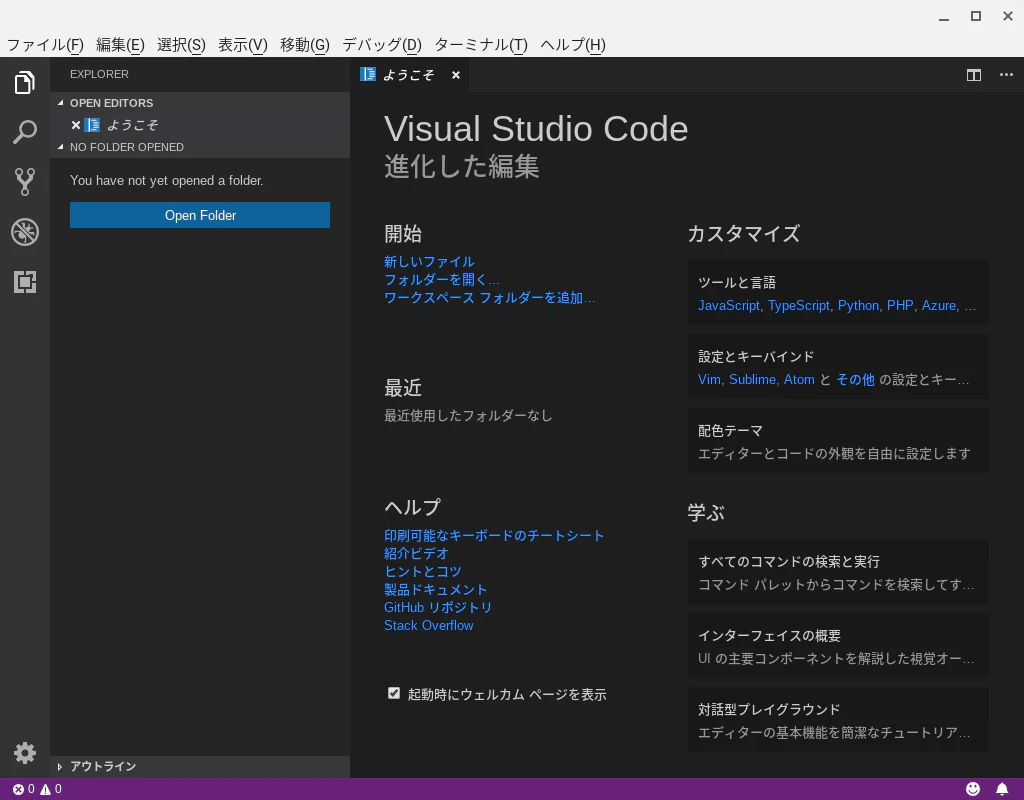
Task: Open the ターミナル(T) menu
Action: pyautogui.click(x=481, y=44)
